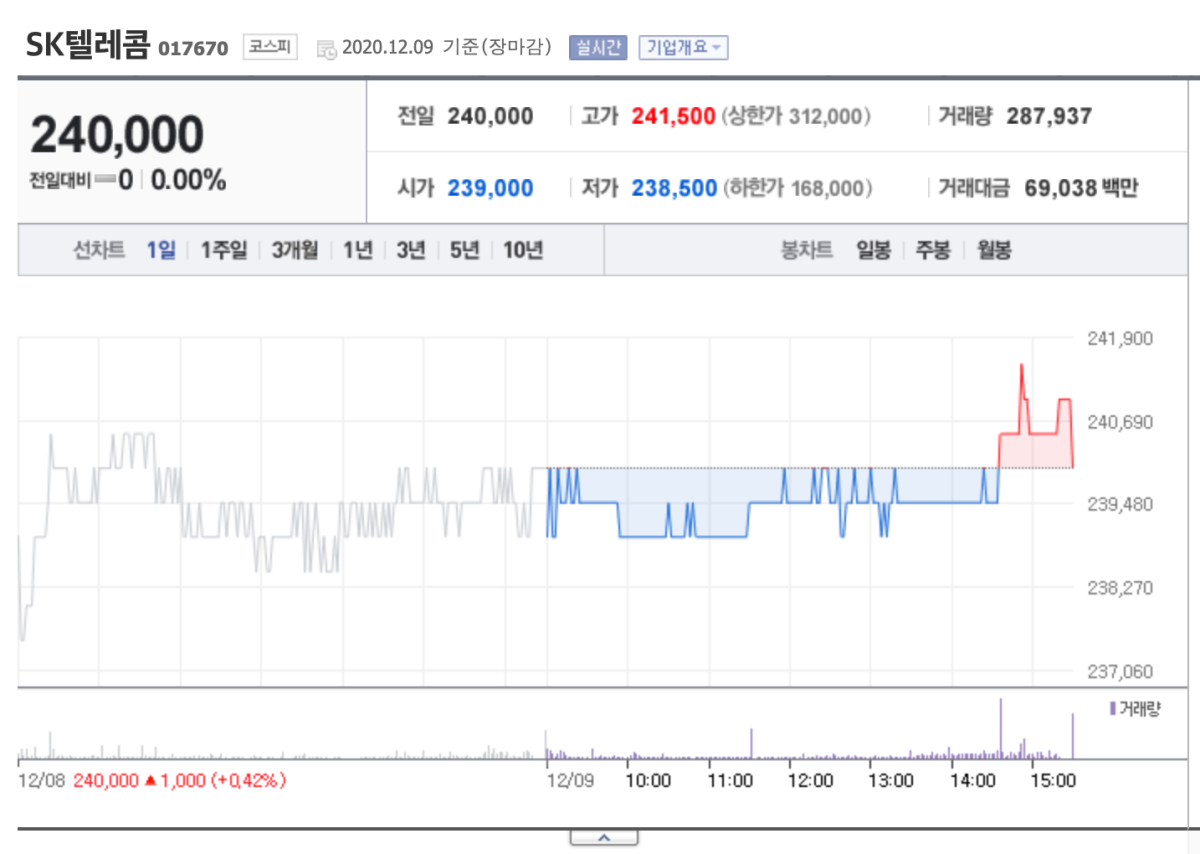This screenshot has height=854, width=1200.
Task: Open the 일봉 daily candle chart
Action: [873, 250]
